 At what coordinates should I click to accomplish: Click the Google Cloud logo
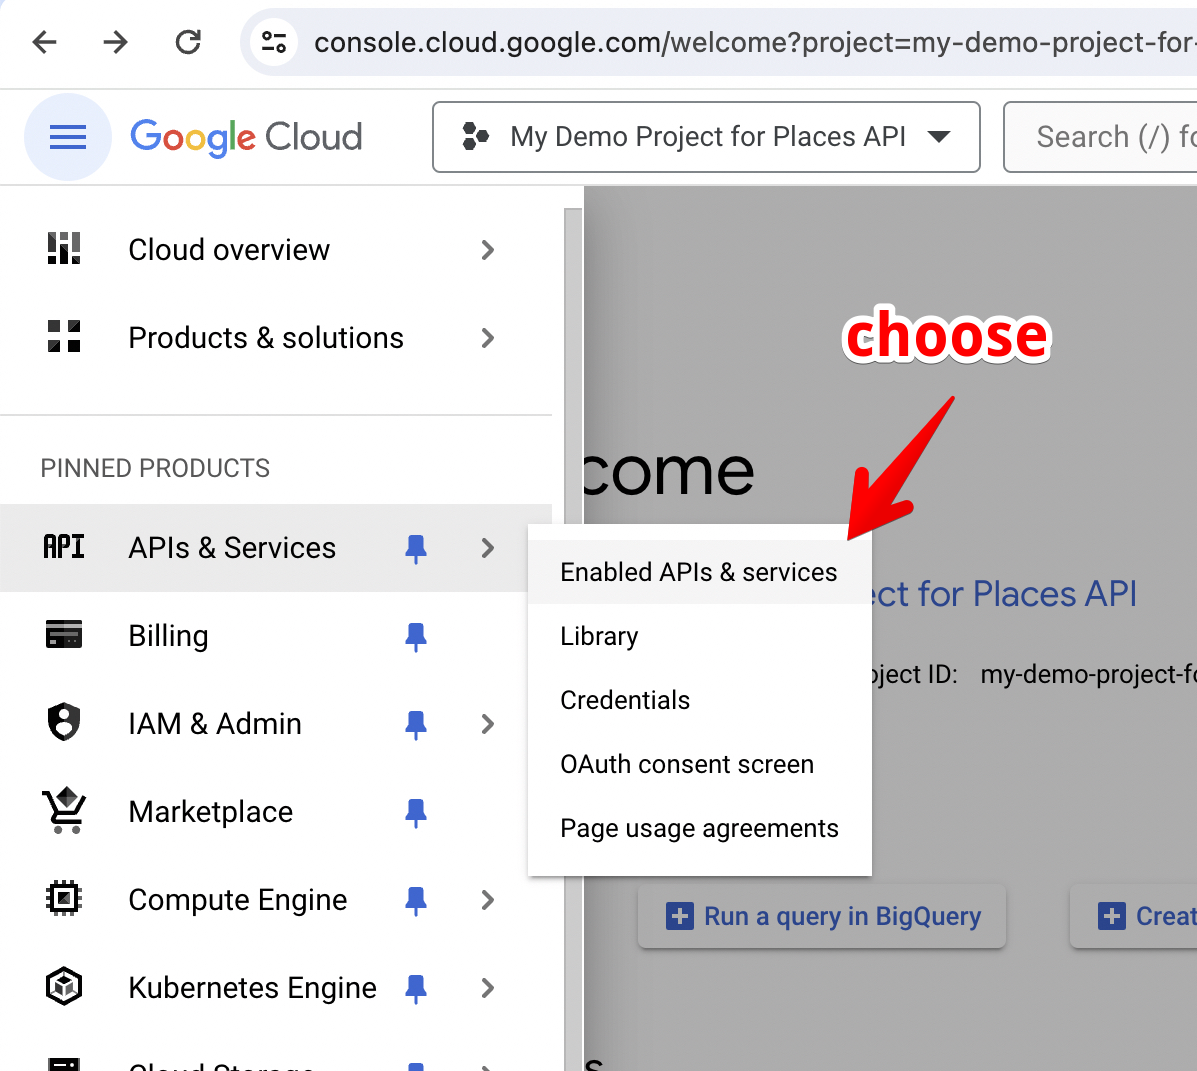pyautogui.click(x=246, y=137)
